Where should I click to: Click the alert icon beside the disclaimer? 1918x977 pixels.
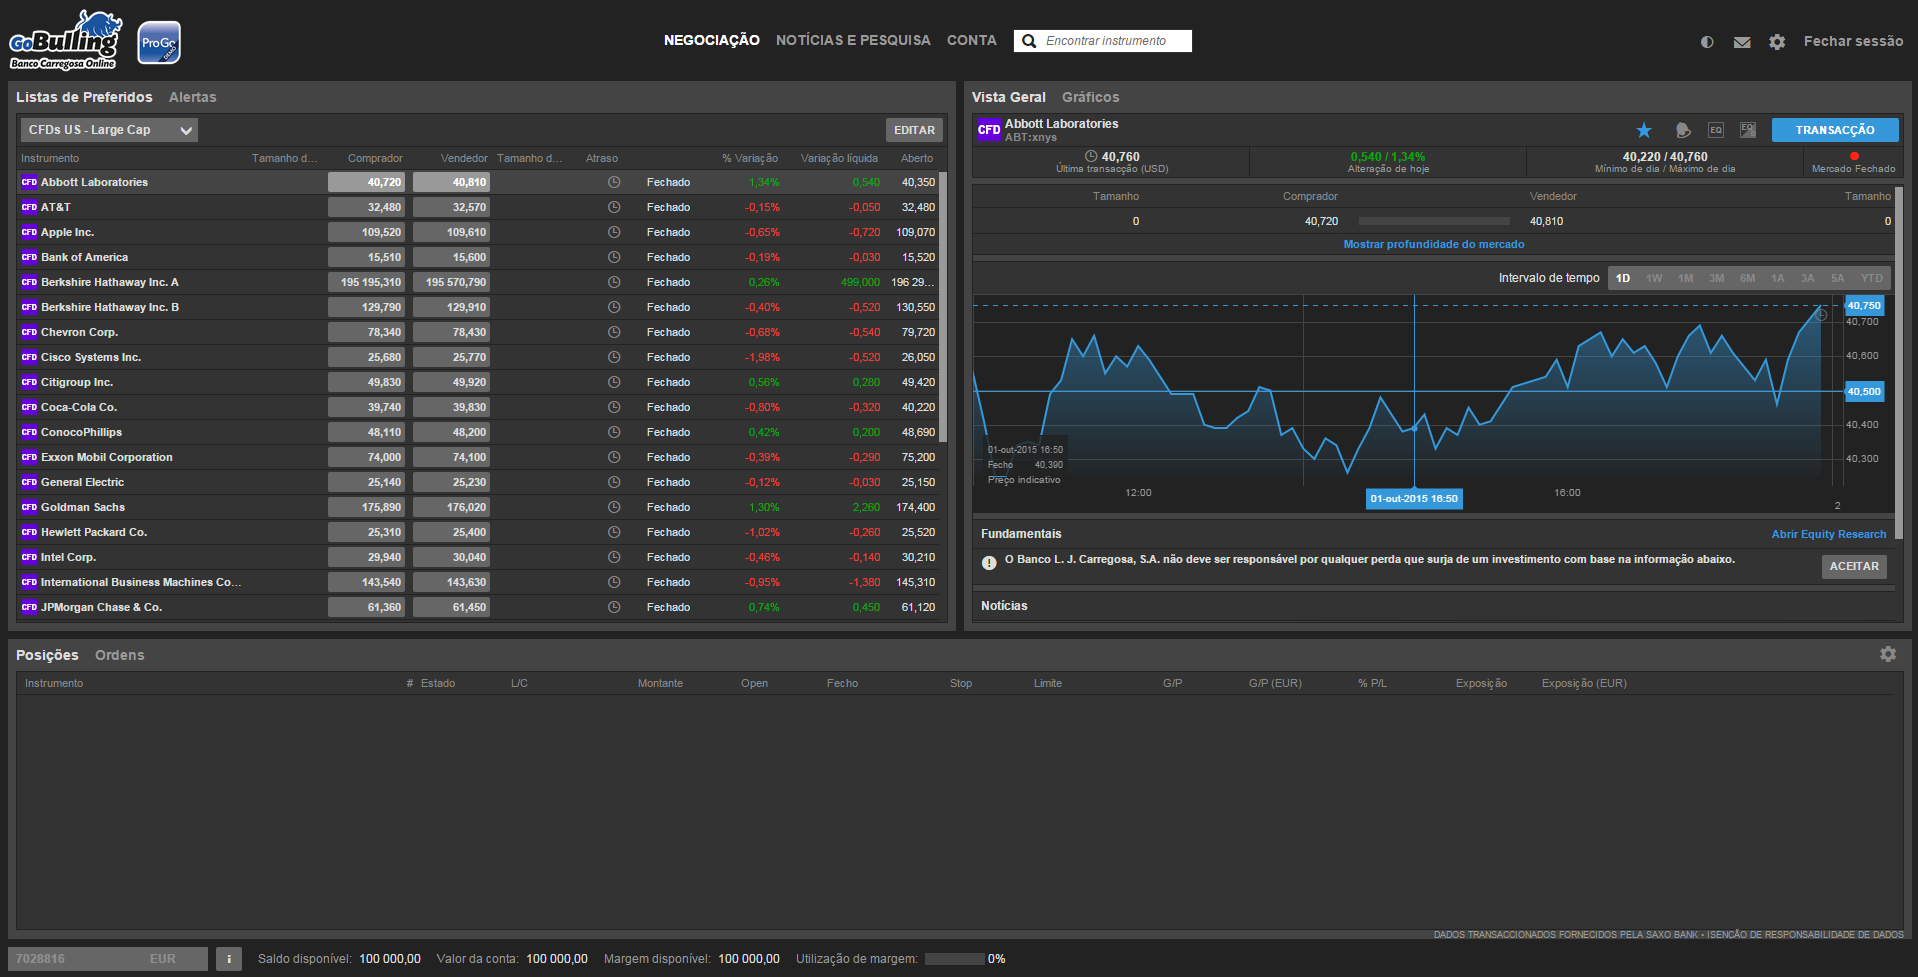[x=989, y=563]
